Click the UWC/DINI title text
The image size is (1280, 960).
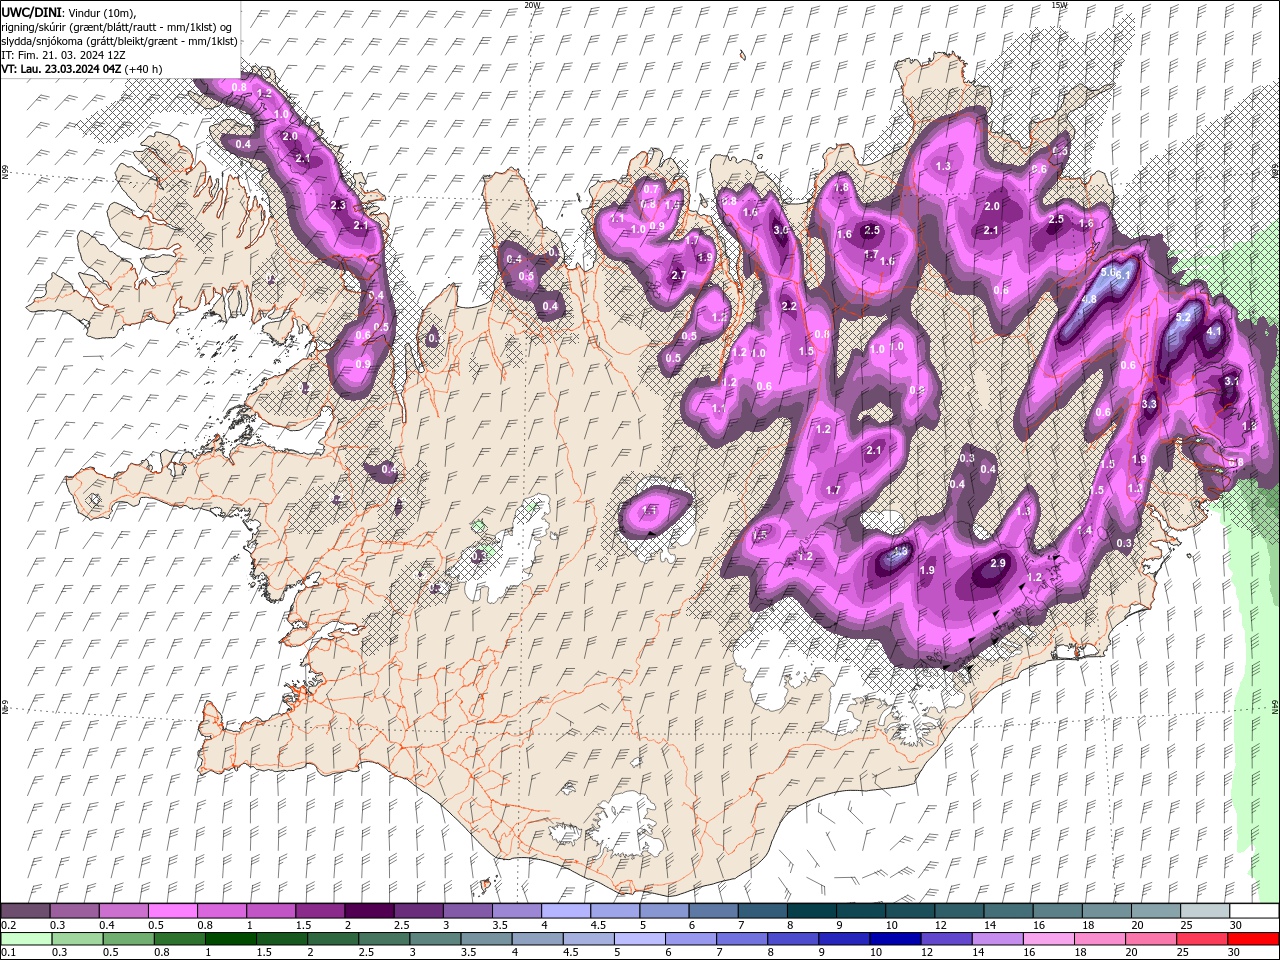(x=31, y=12)
